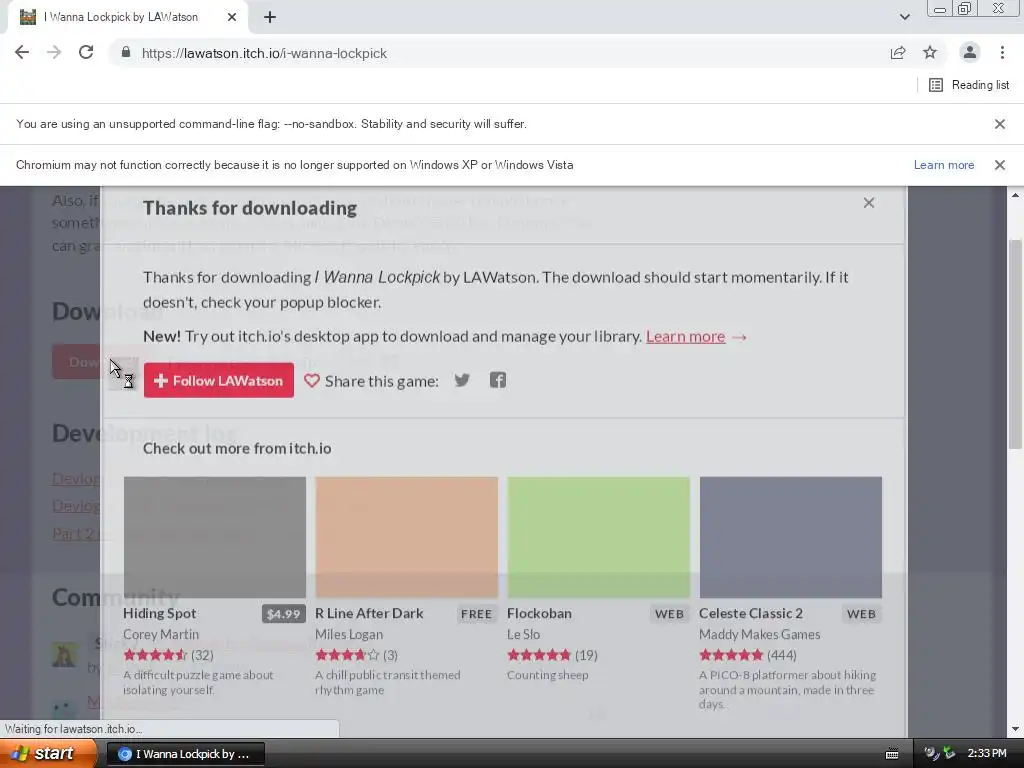Open Learn more about unsupported Chromium
1024x768 pixels.
coord(944,165)
